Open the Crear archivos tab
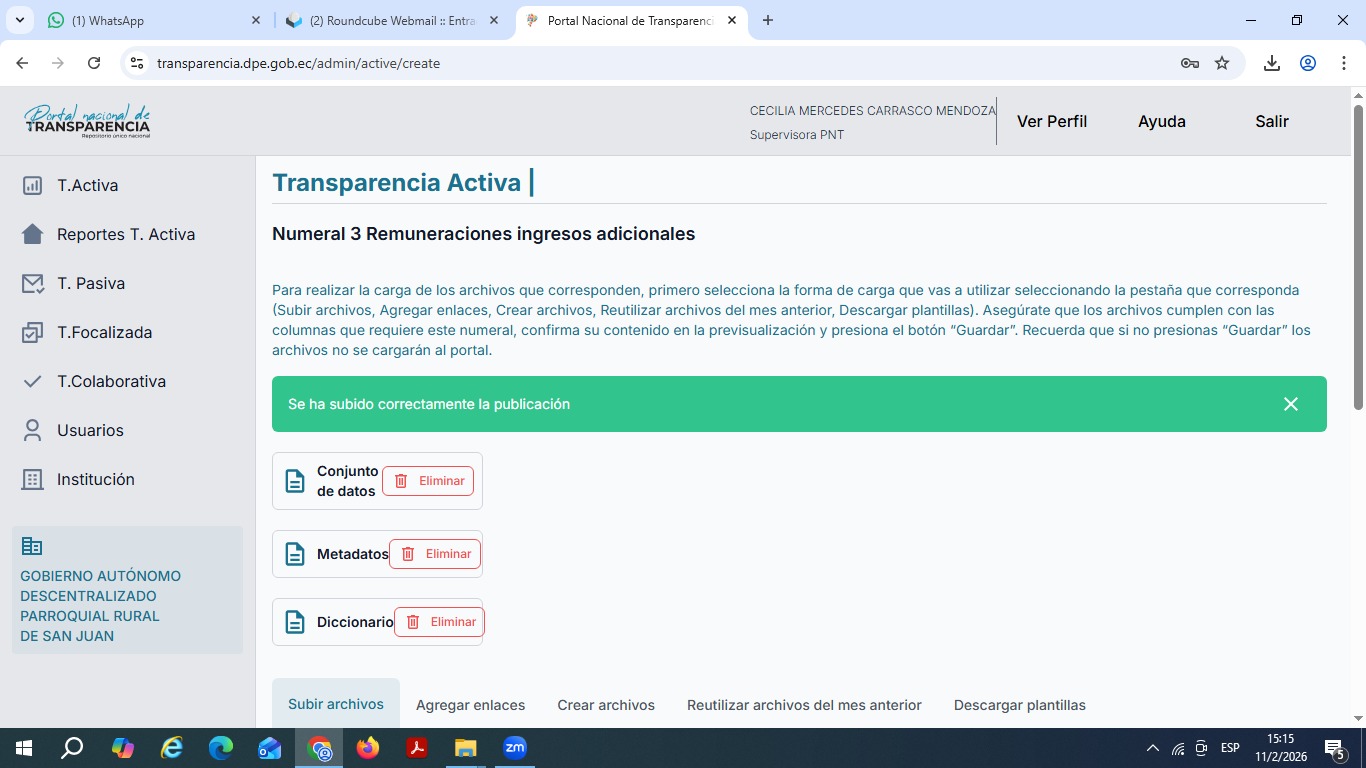Image resolution: width=1366 pixels, height=768 pixels. [606, 705]
